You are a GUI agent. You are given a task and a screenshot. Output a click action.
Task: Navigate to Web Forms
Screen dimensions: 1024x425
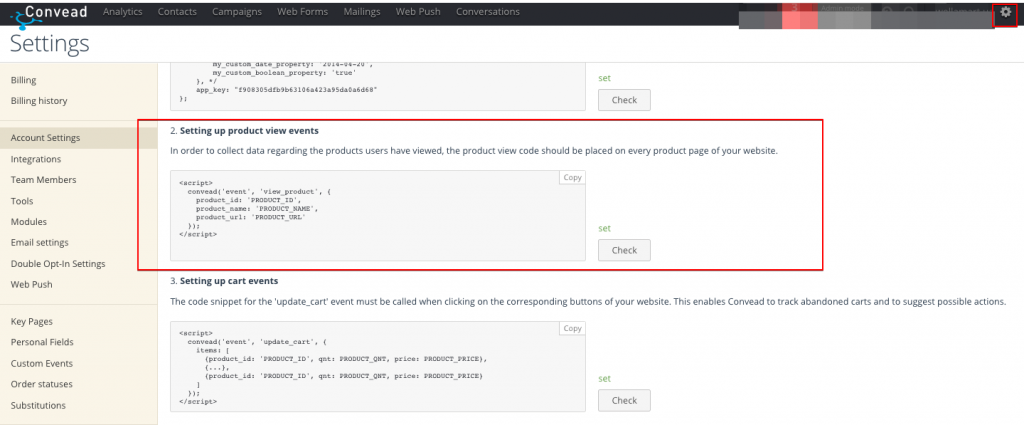tap(302, 12)
